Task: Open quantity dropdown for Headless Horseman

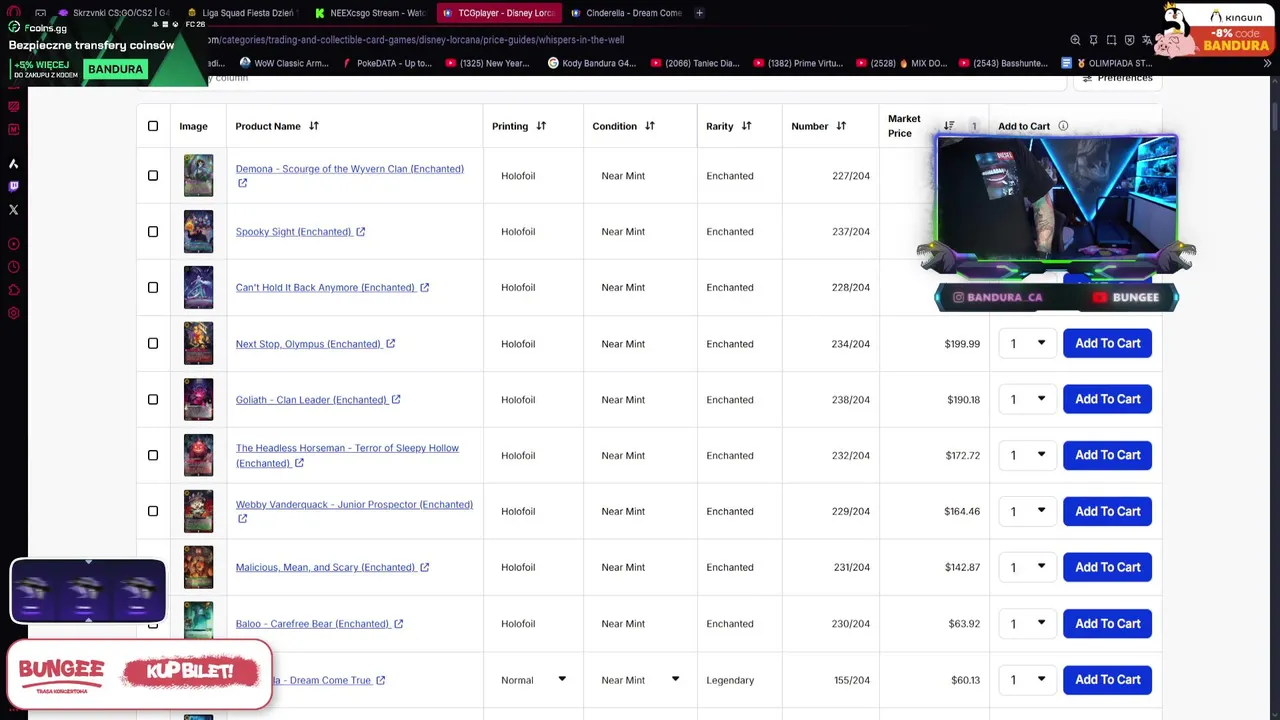Action: pos(1027,455)
